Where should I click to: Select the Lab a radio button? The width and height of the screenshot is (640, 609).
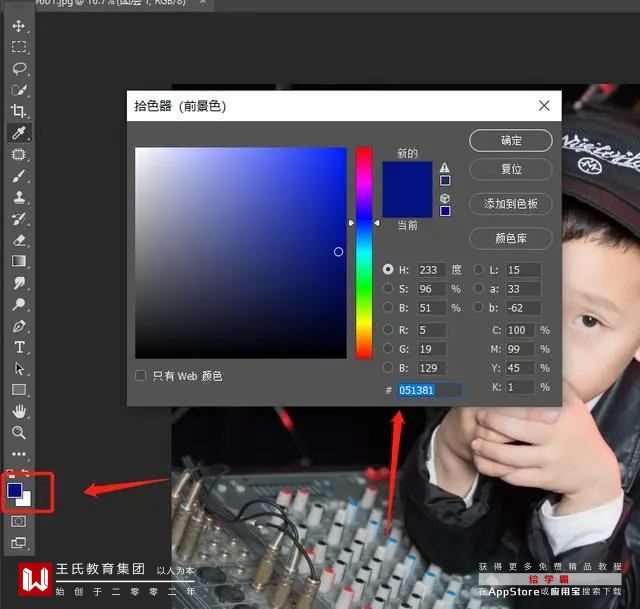[x=478, y=289]
